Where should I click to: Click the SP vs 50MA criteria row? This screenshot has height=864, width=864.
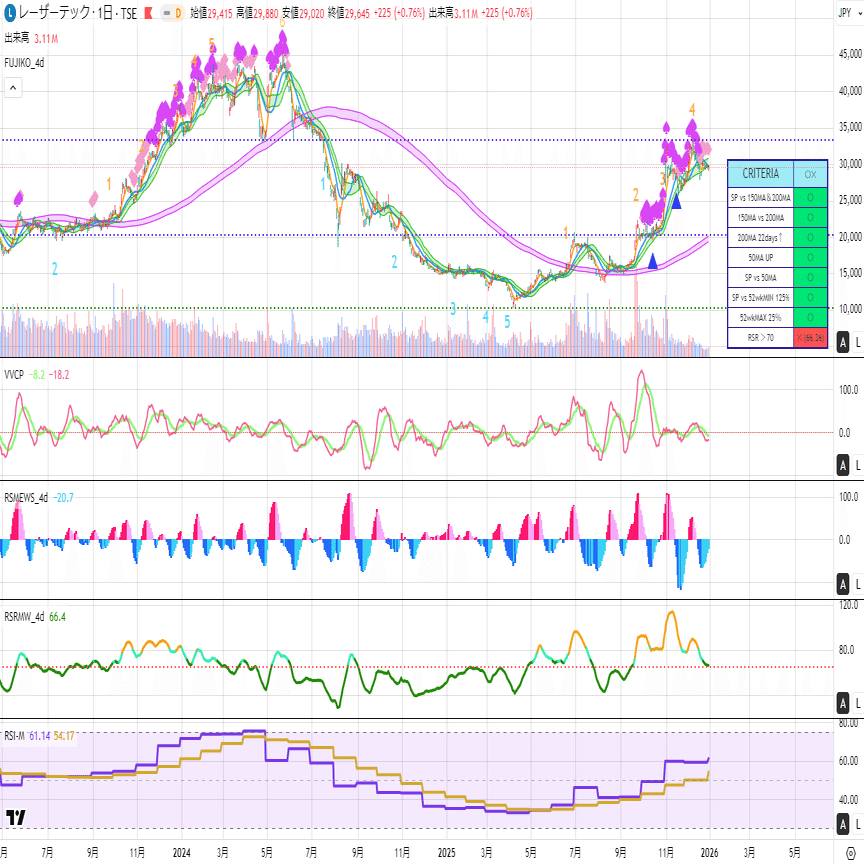[x=777, y=277]
